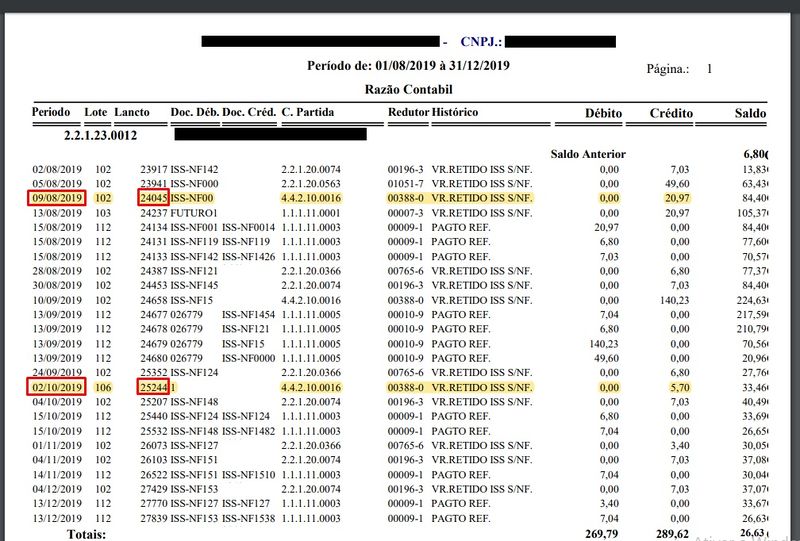This screenshot has height=541, width=800.
Task: Select the date 04/11/2019
Action: 57,460
